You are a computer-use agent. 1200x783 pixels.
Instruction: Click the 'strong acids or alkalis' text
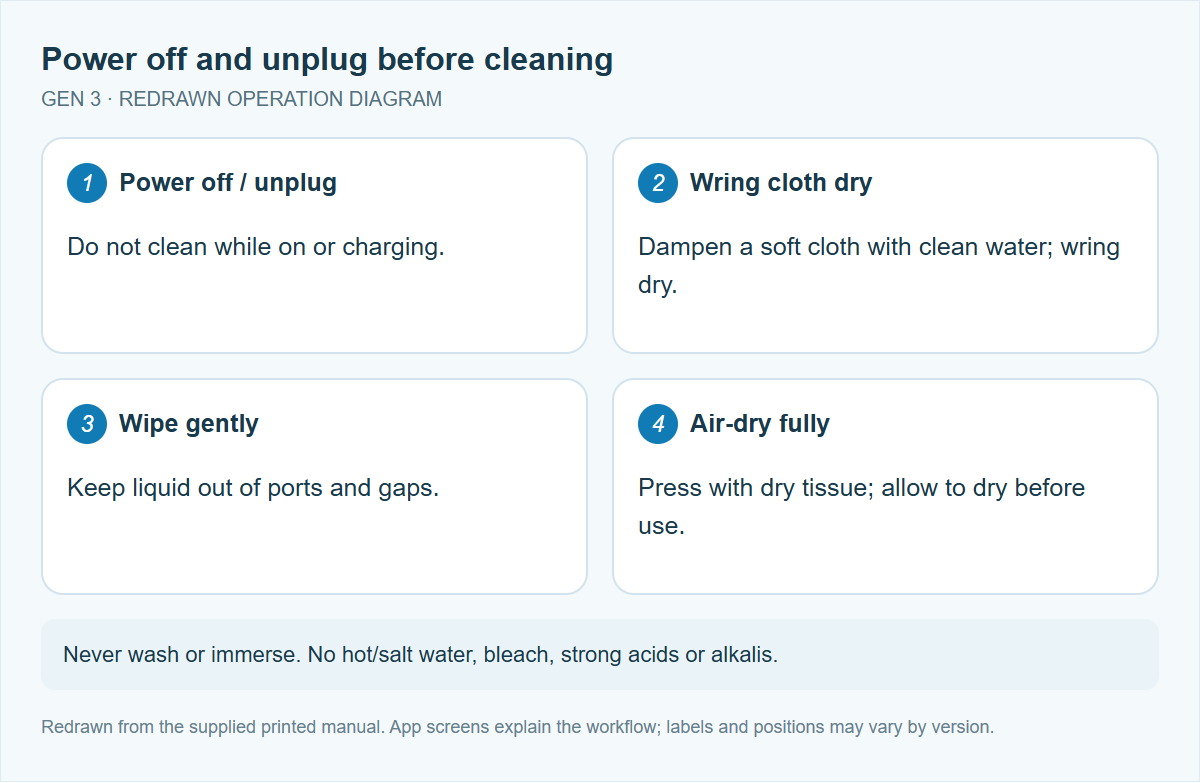[x=669, y=656]
